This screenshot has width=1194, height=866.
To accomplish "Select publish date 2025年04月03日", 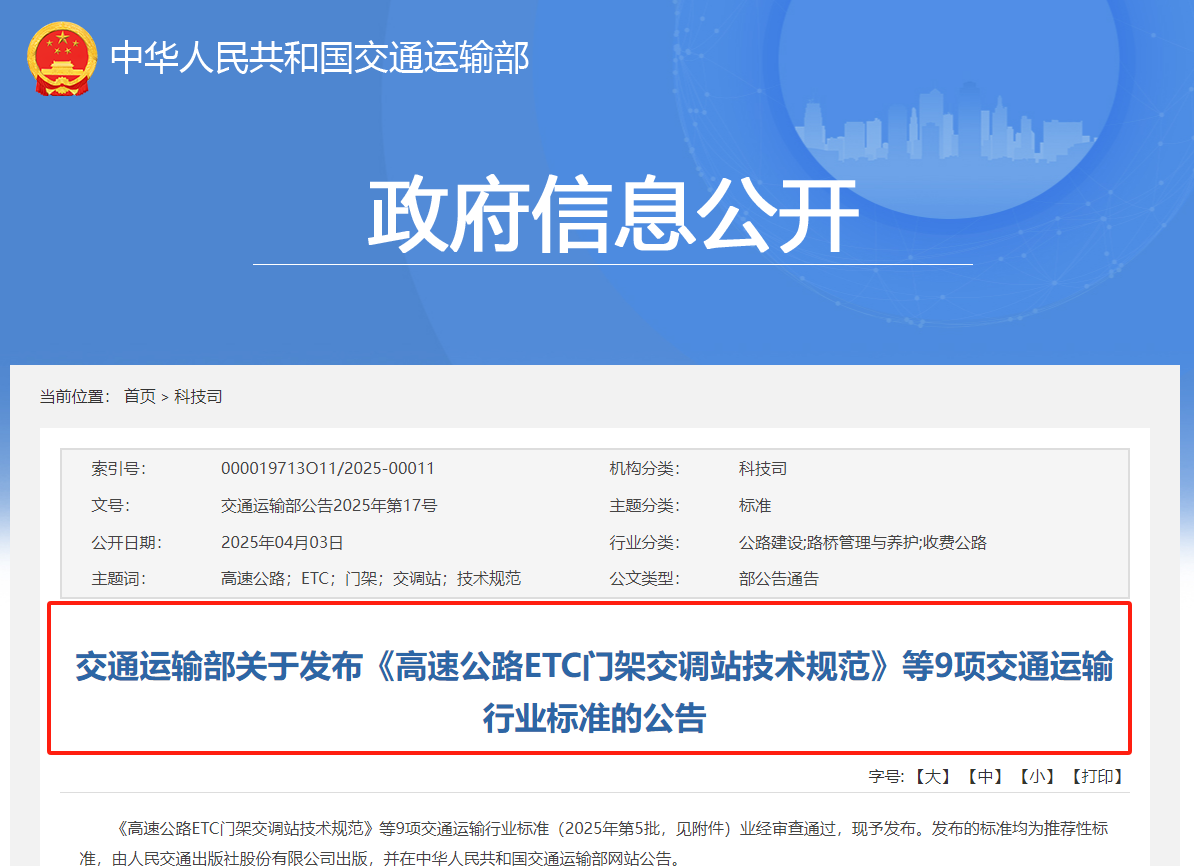I will point(282,542).
